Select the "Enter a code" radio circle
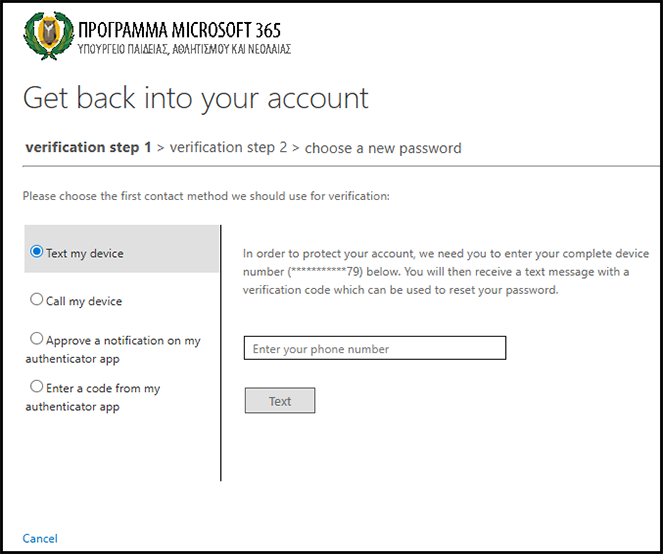 click(37, 386)
